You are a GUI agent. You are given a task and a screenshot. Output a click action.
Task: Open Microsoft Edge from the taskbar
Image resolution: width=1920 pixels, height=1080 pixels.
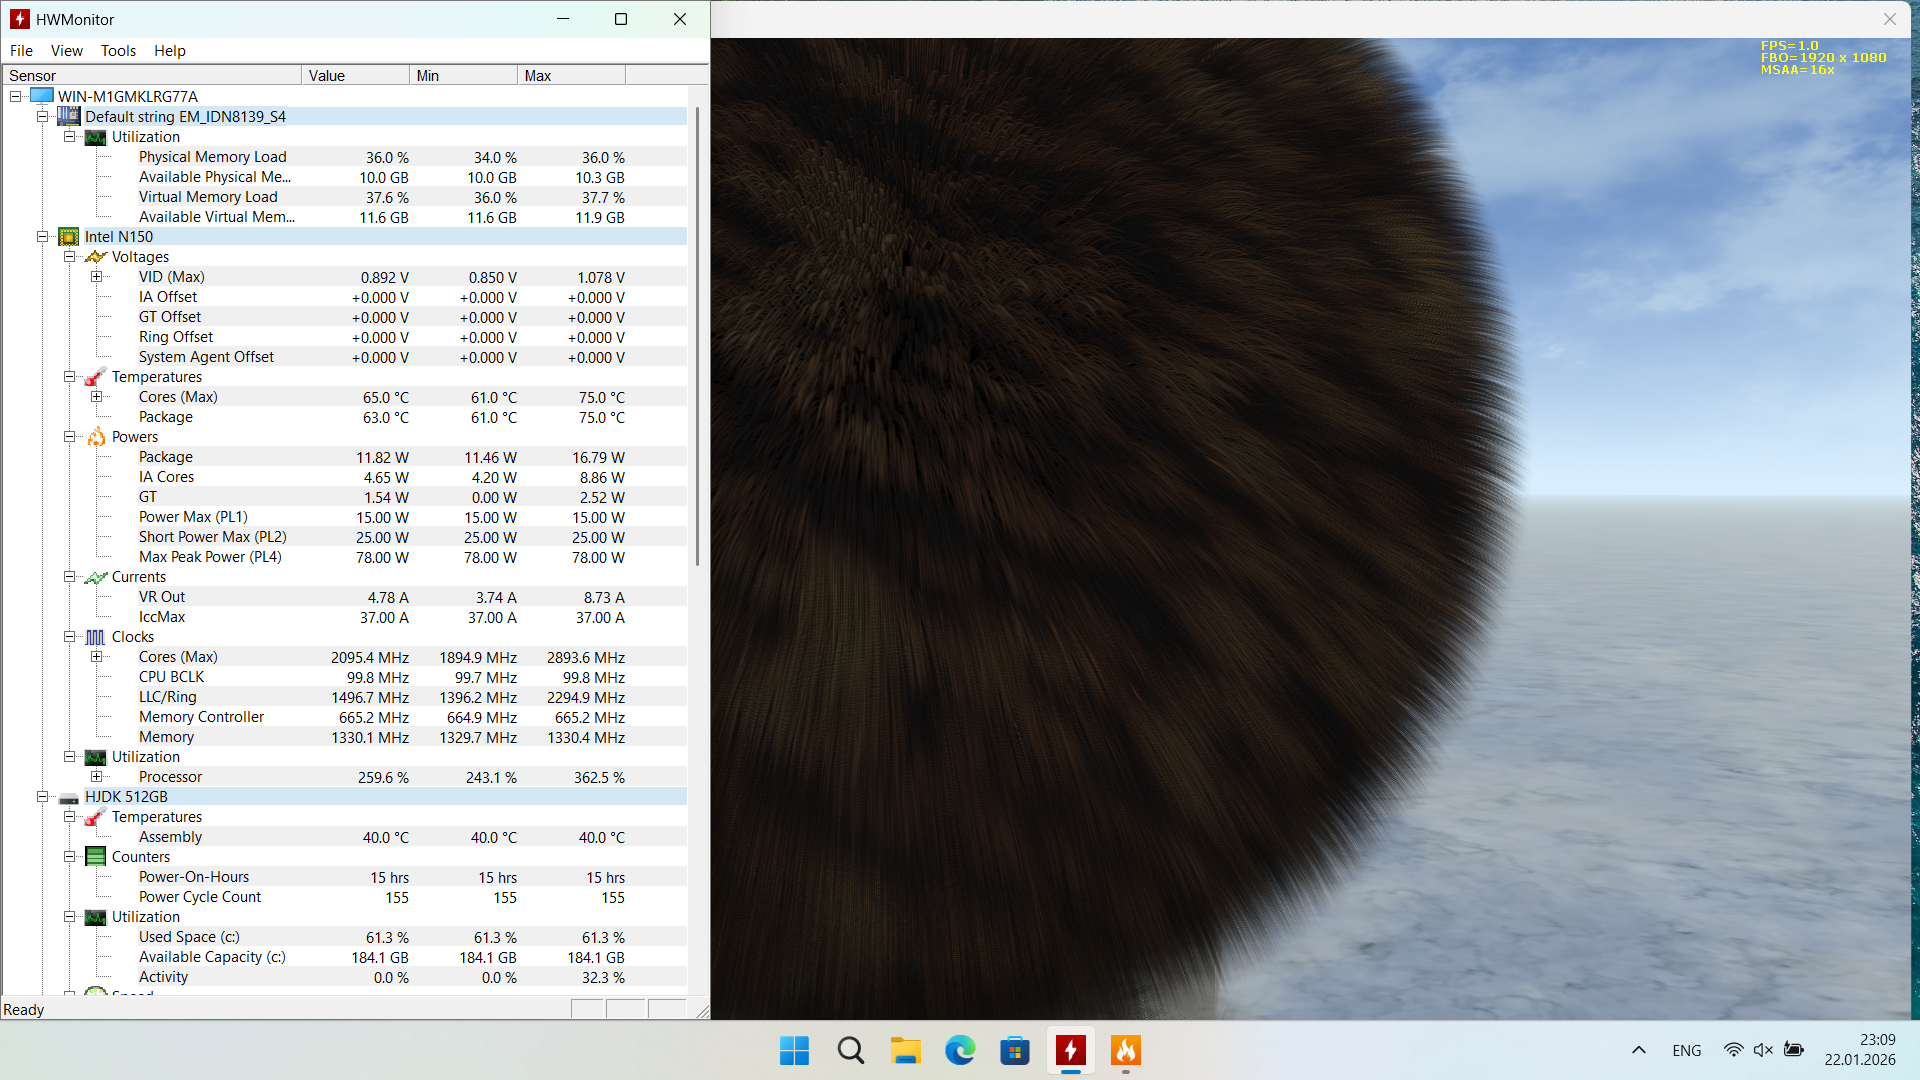[960, 1050]
